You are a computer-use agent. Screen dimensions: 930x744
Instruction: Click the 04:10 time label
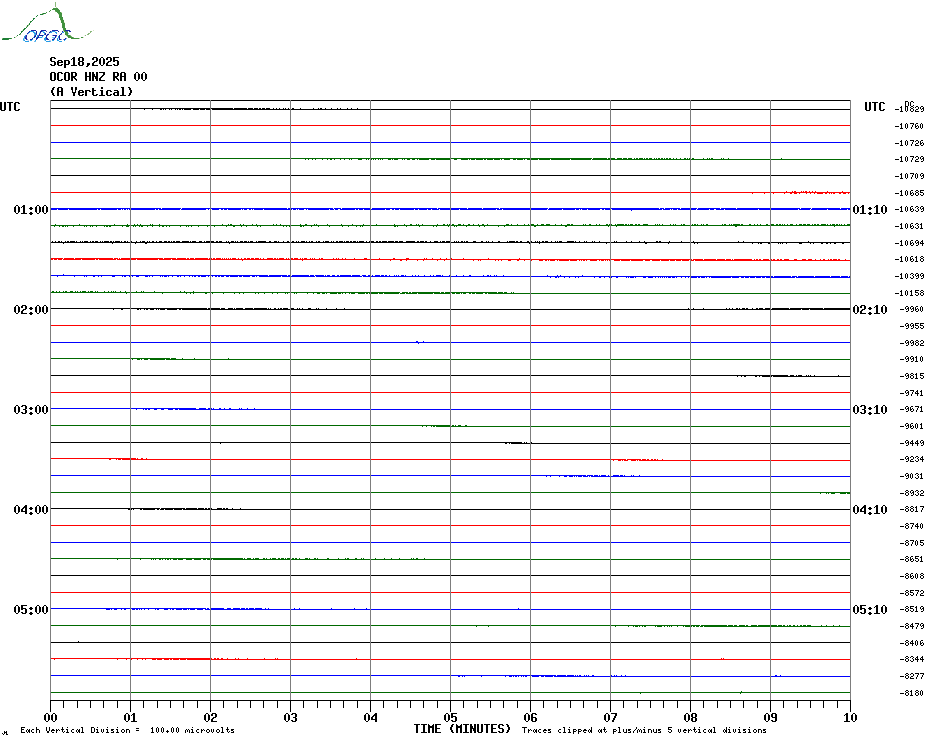[x=870, y=510]
